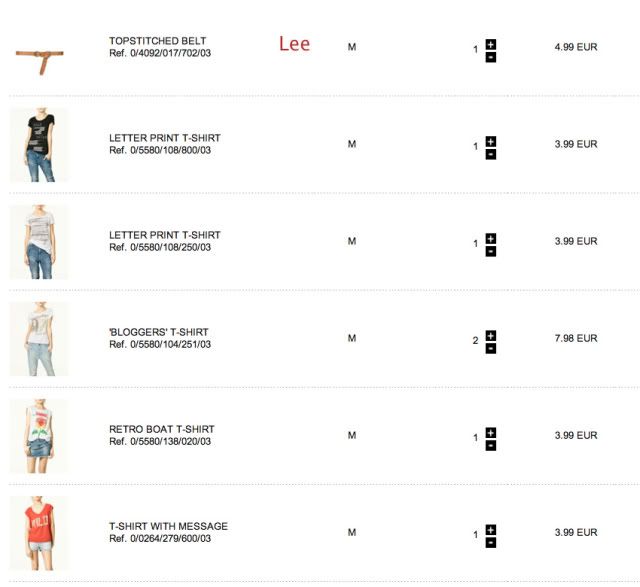Decrease quantity of black Letter Print T-shirt
The width and height of the screenshot is (640, 587).
491,154
